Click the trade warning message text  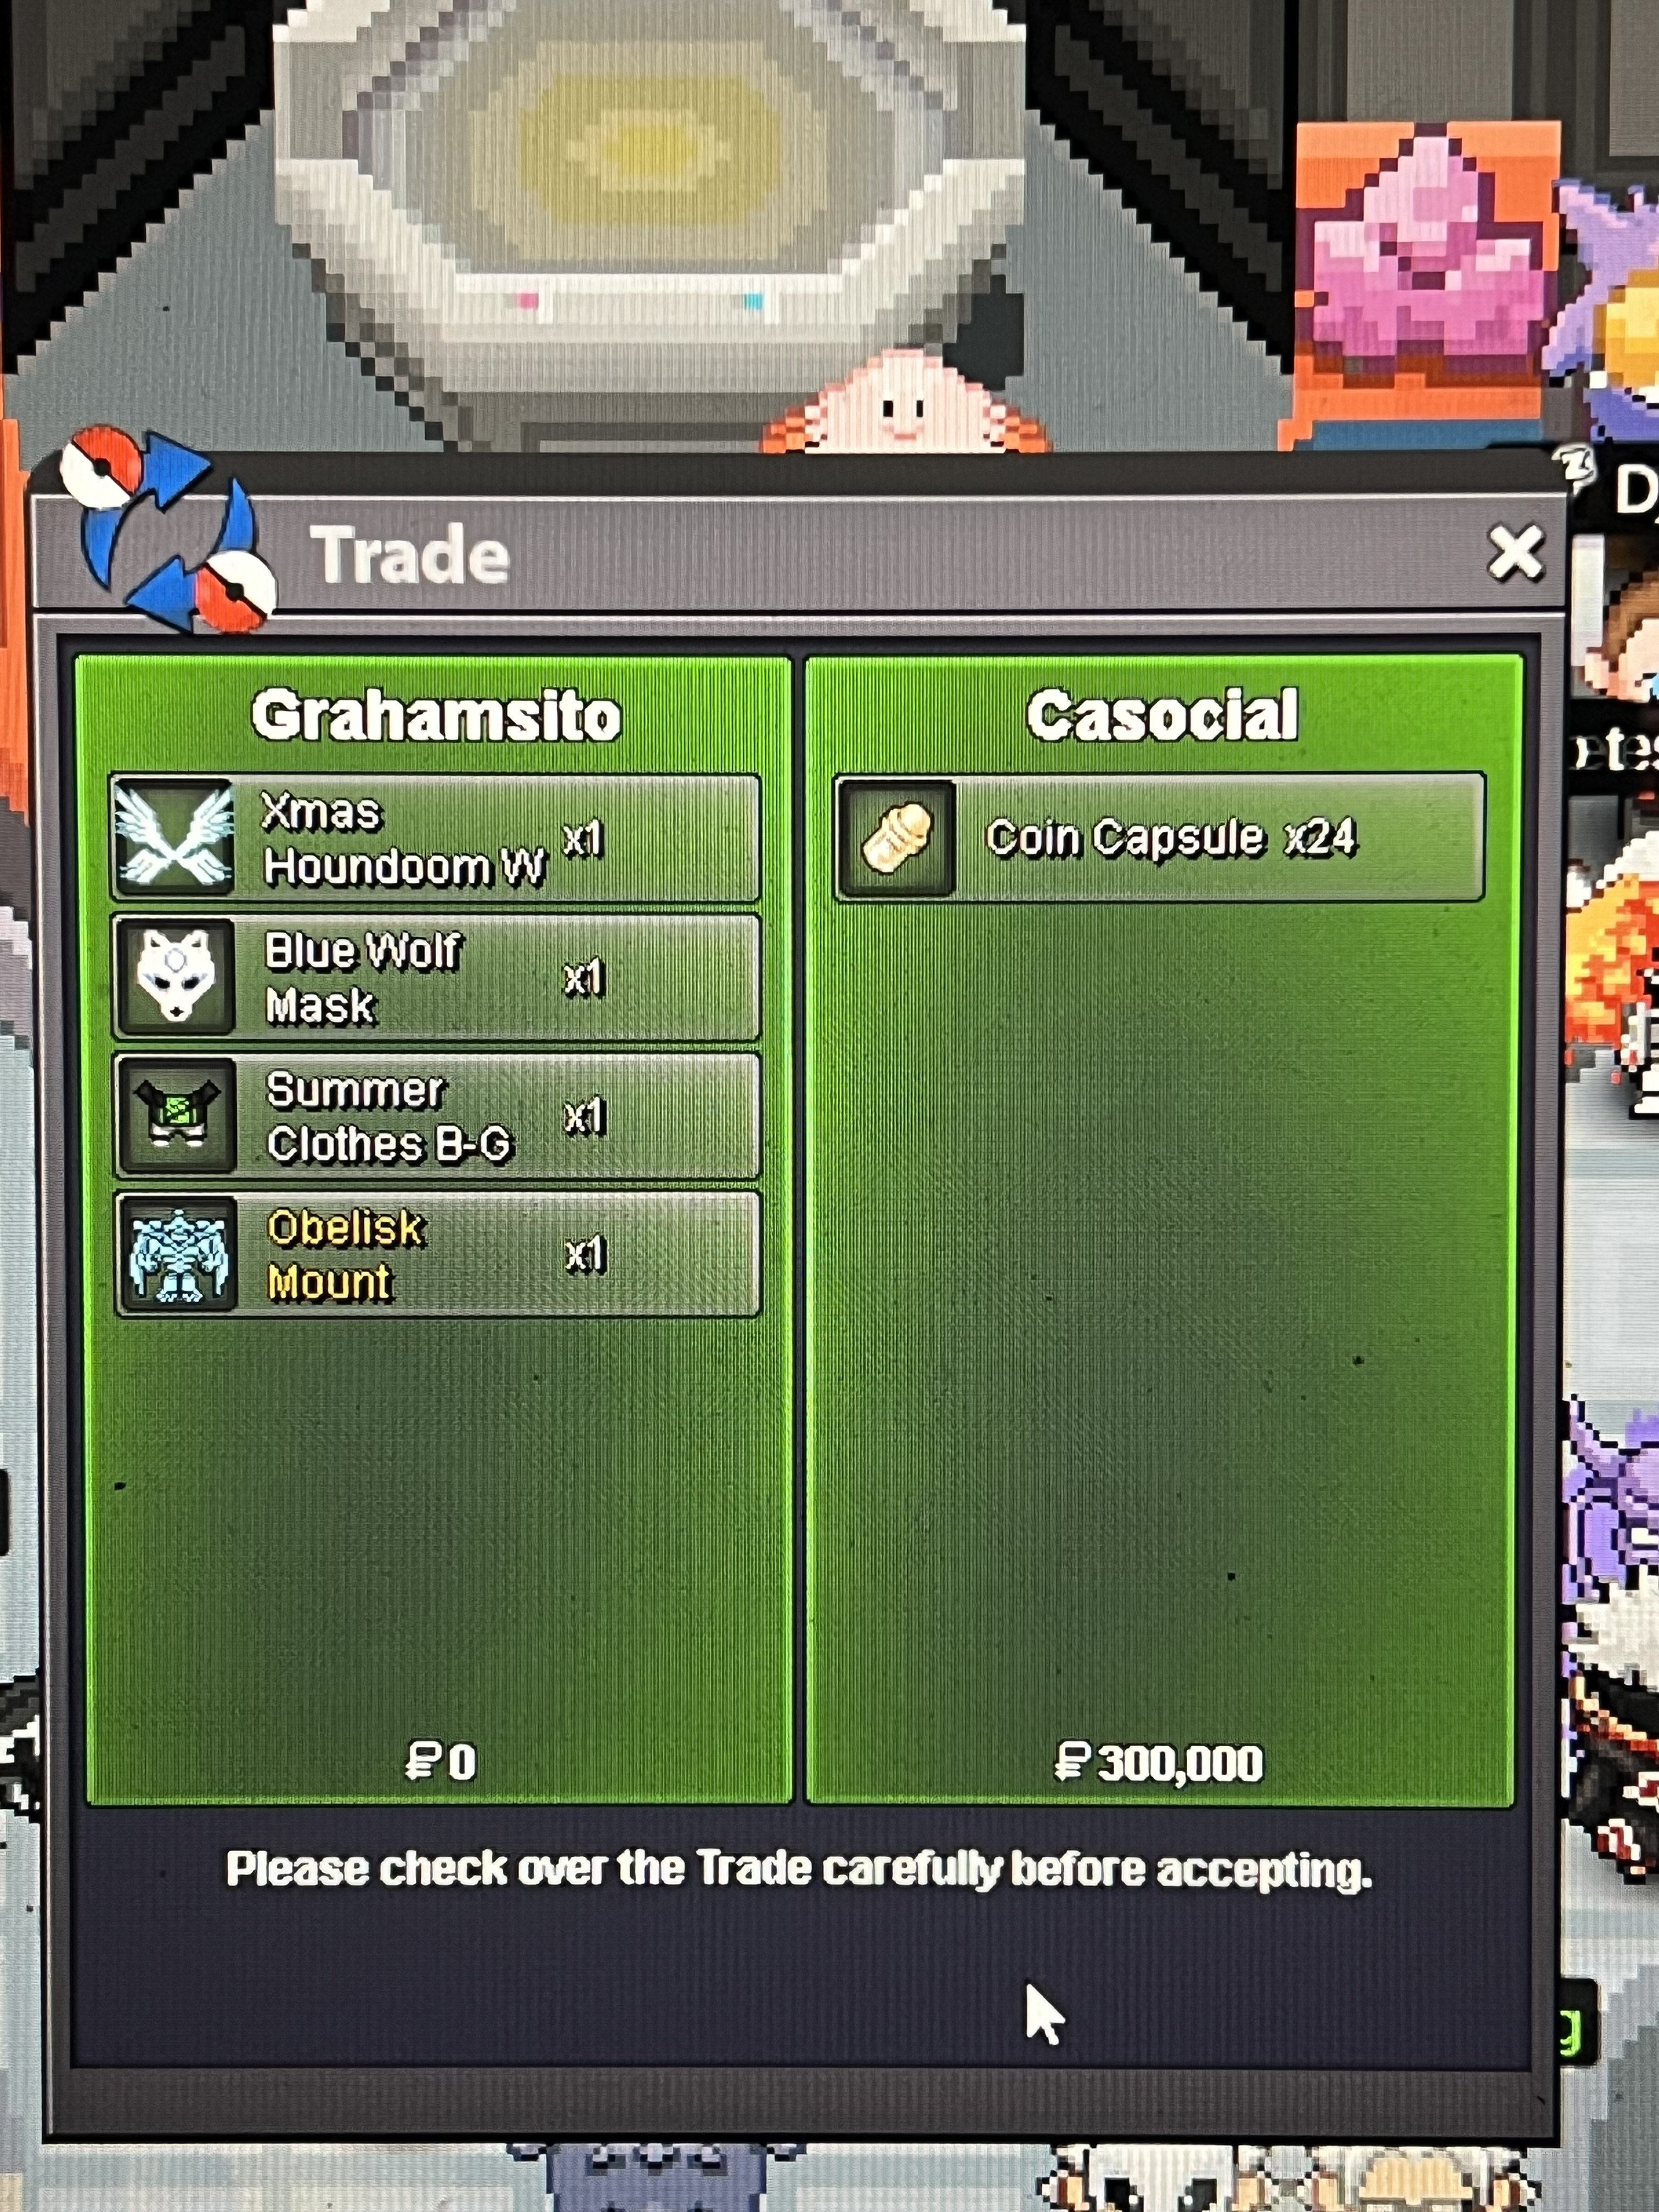[x=798, y=1868]
